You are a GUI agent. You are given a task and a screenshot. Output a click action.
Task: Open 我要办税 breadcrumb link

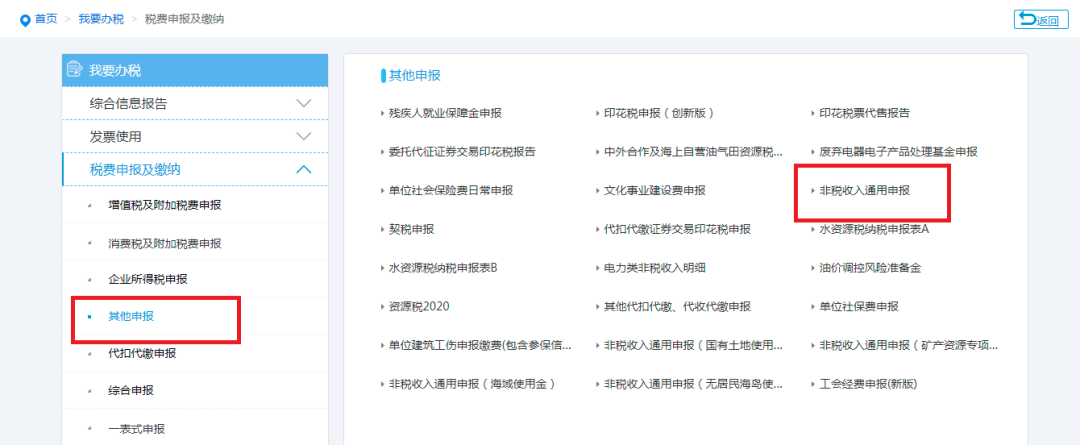(101, 19)
